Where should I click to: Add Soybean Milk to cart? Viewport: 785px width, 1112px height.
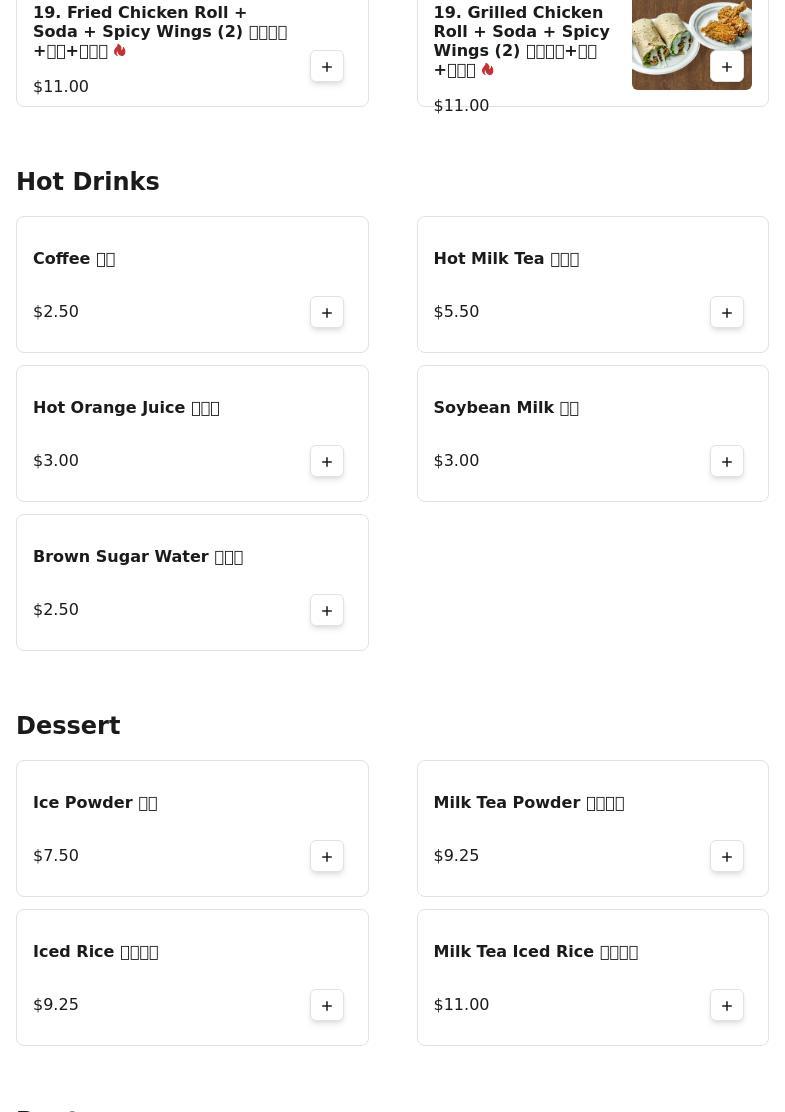click(727, 461)
